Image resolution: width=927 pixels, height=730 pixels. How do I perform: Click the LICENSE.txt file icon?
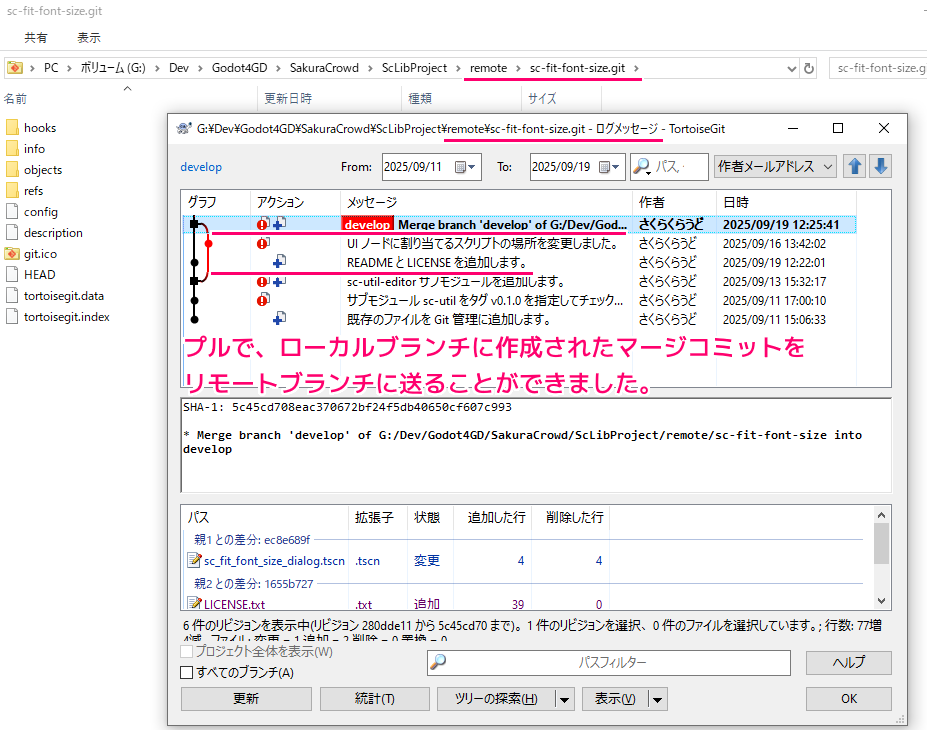[x=194, y=604]
